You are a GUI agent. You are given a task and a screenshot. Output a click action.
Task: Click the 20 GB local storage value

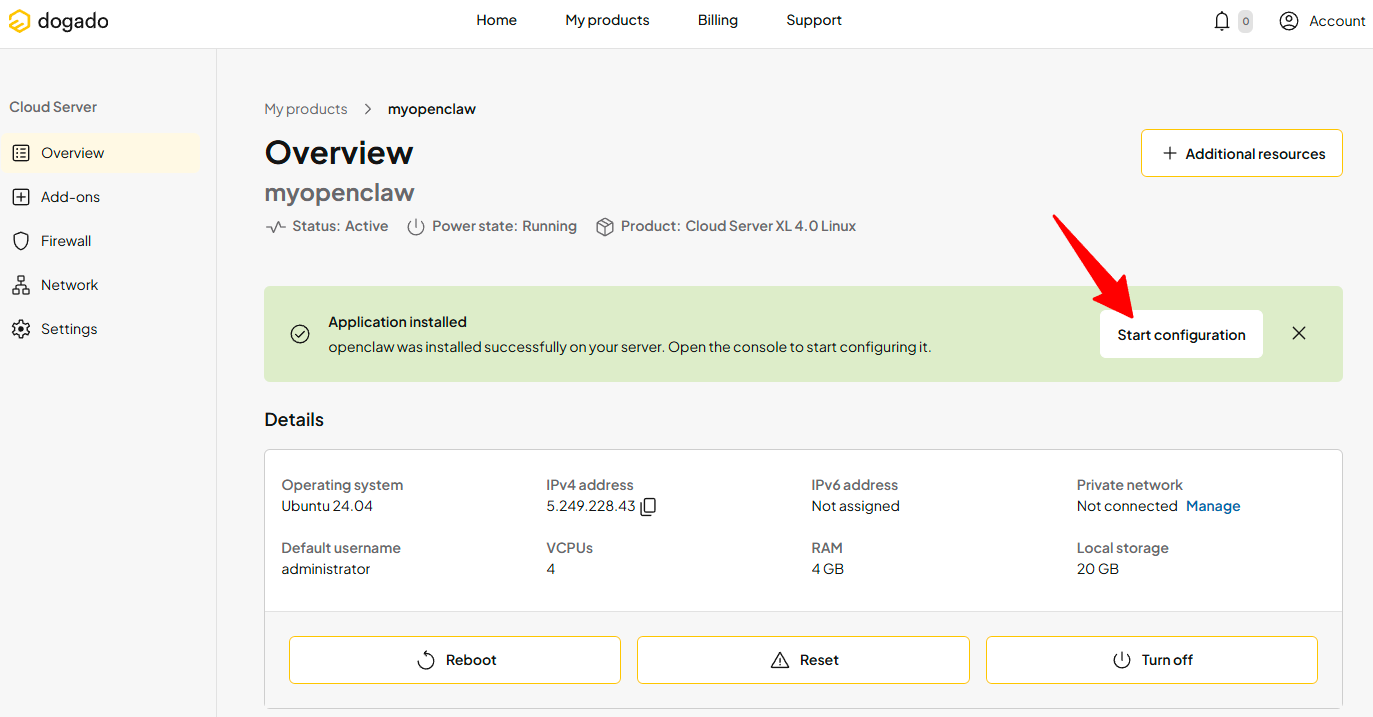[1098, 569]
